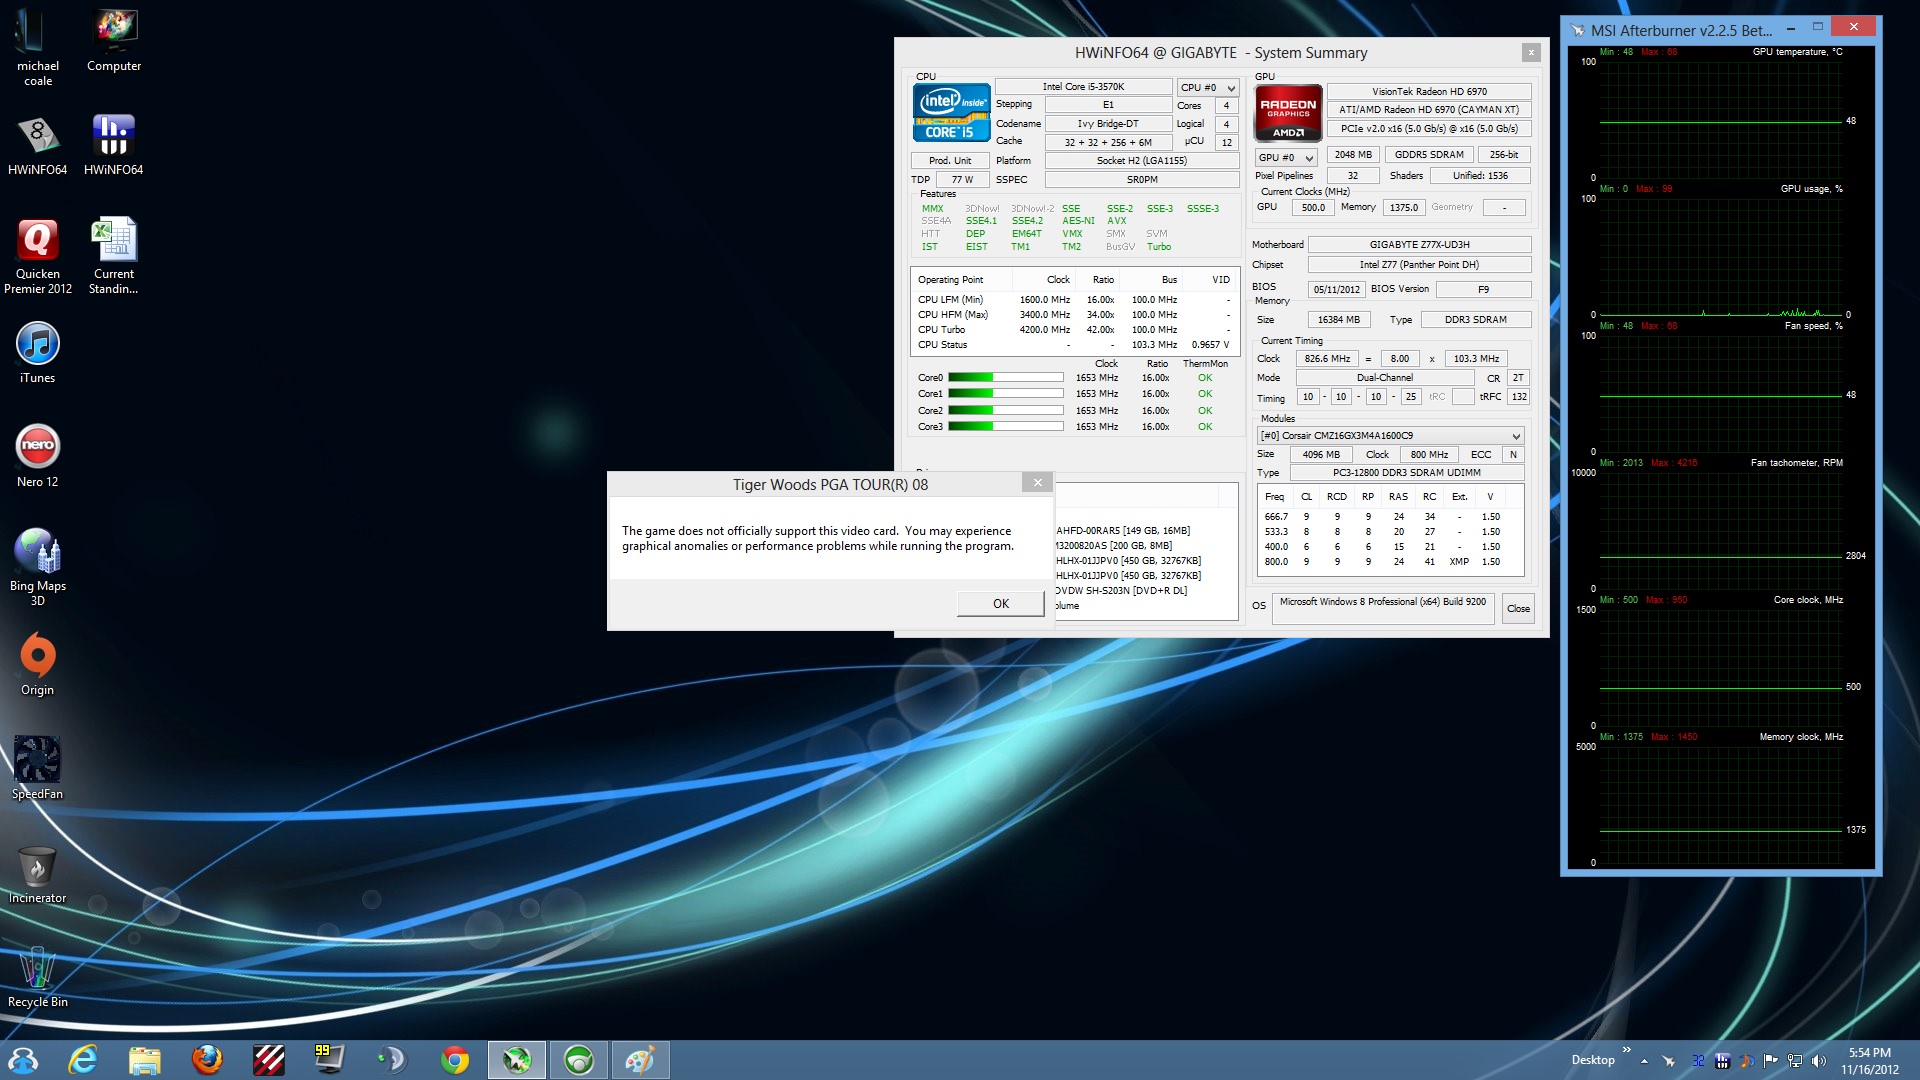Viewport: 1920px width, 1080px height.
Task: Select the Origin desktop icon
Action: (x=37, y=664)
